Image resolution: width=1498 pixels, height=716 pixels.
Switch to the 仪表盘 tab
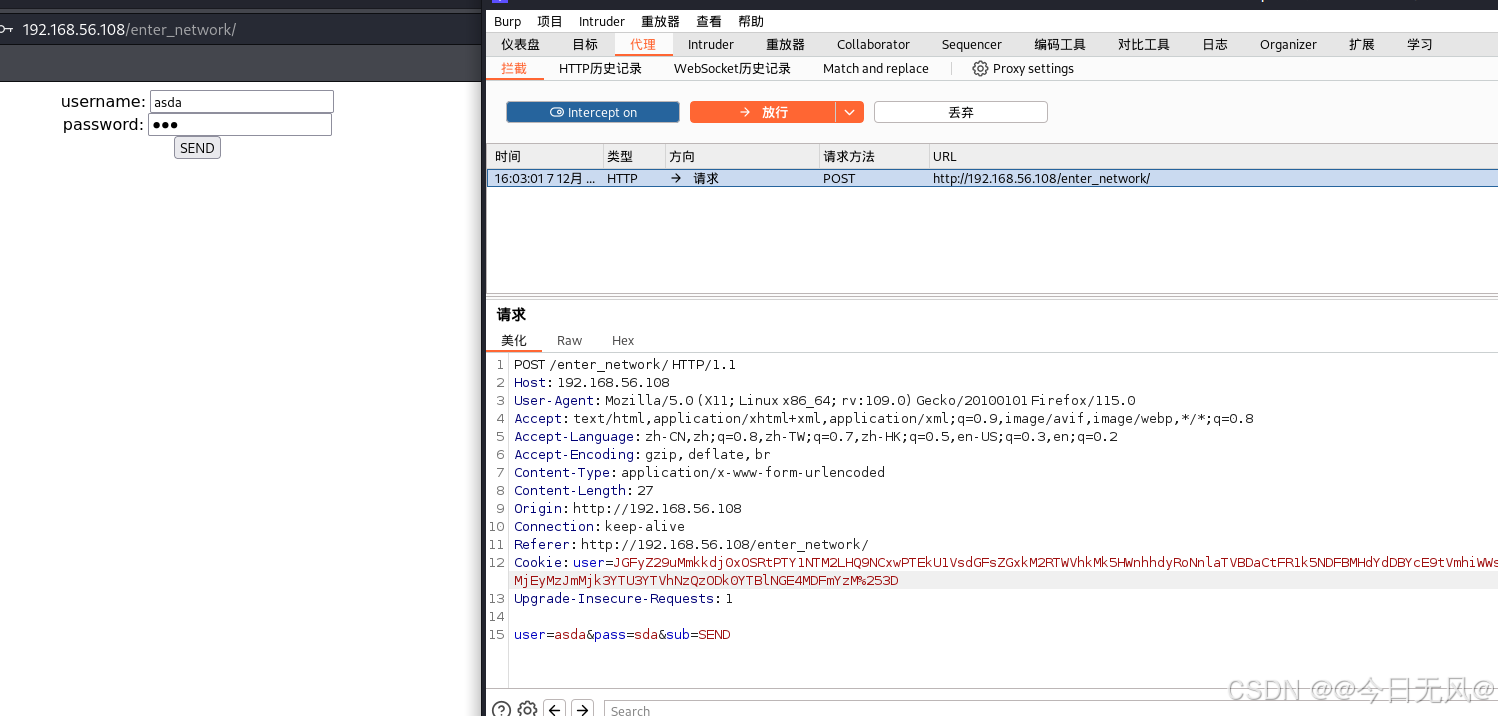(x=521, y=45)
